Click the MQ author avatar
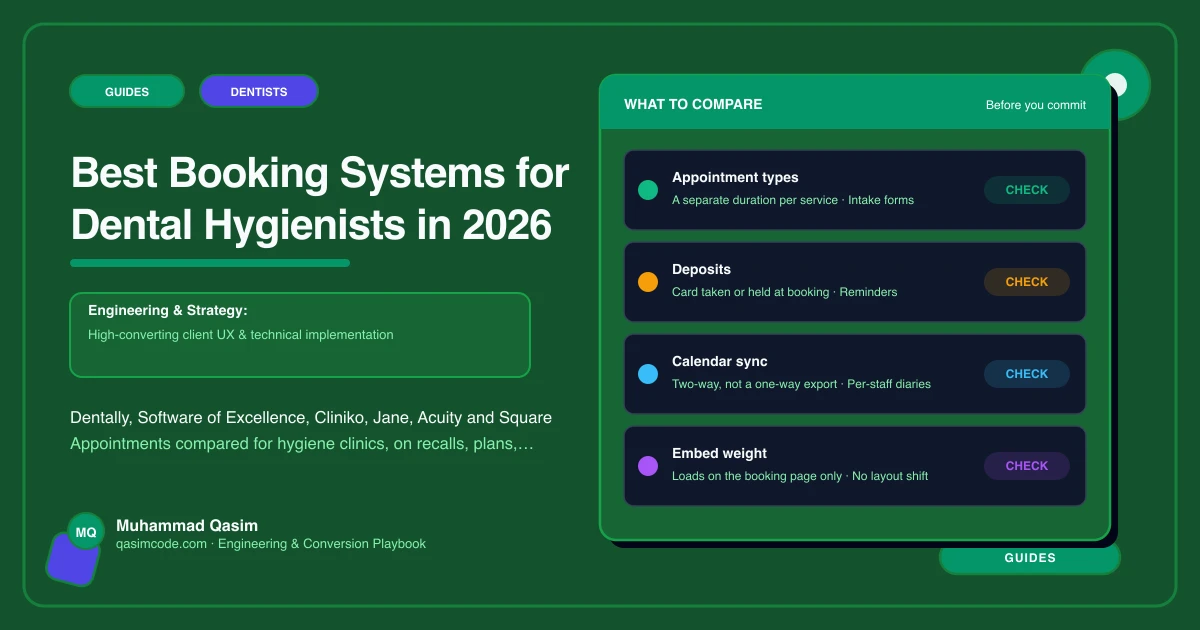The height and width of the screenshot is (630, 1200). click(x=86, y=532)
